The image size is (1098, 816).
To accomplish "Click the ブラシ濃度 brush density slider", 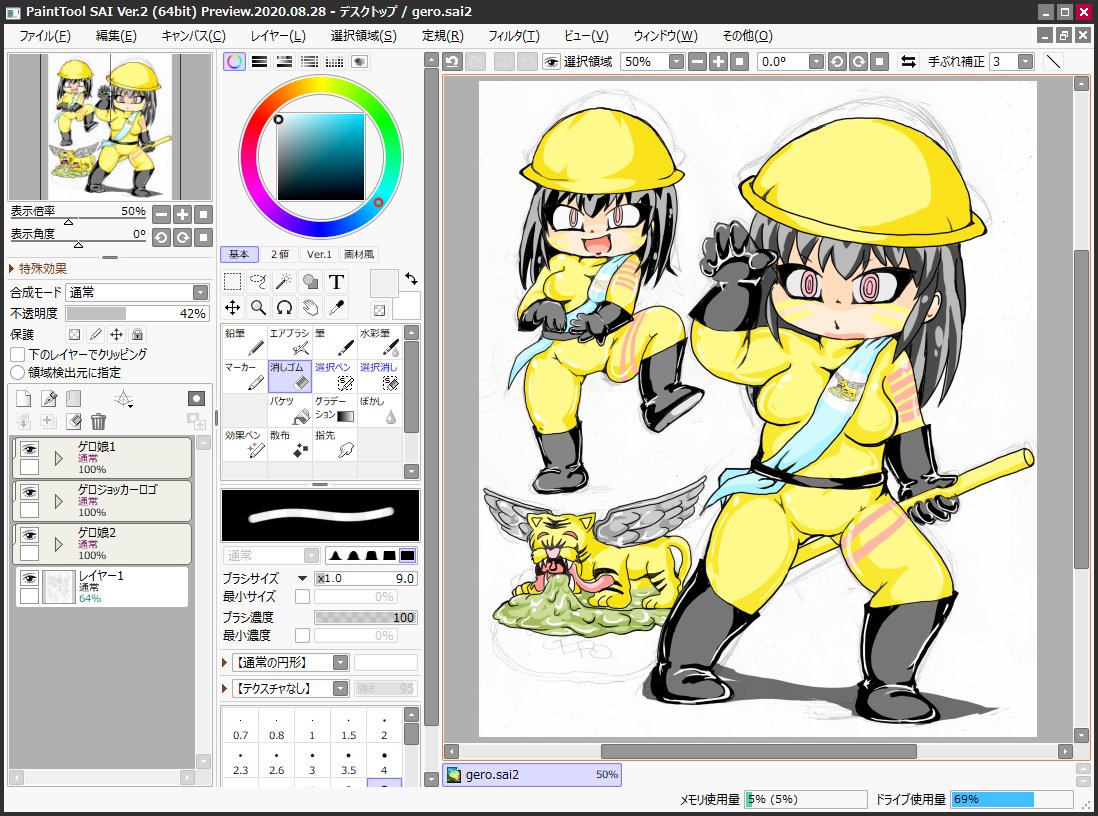I will coord(366,618).
